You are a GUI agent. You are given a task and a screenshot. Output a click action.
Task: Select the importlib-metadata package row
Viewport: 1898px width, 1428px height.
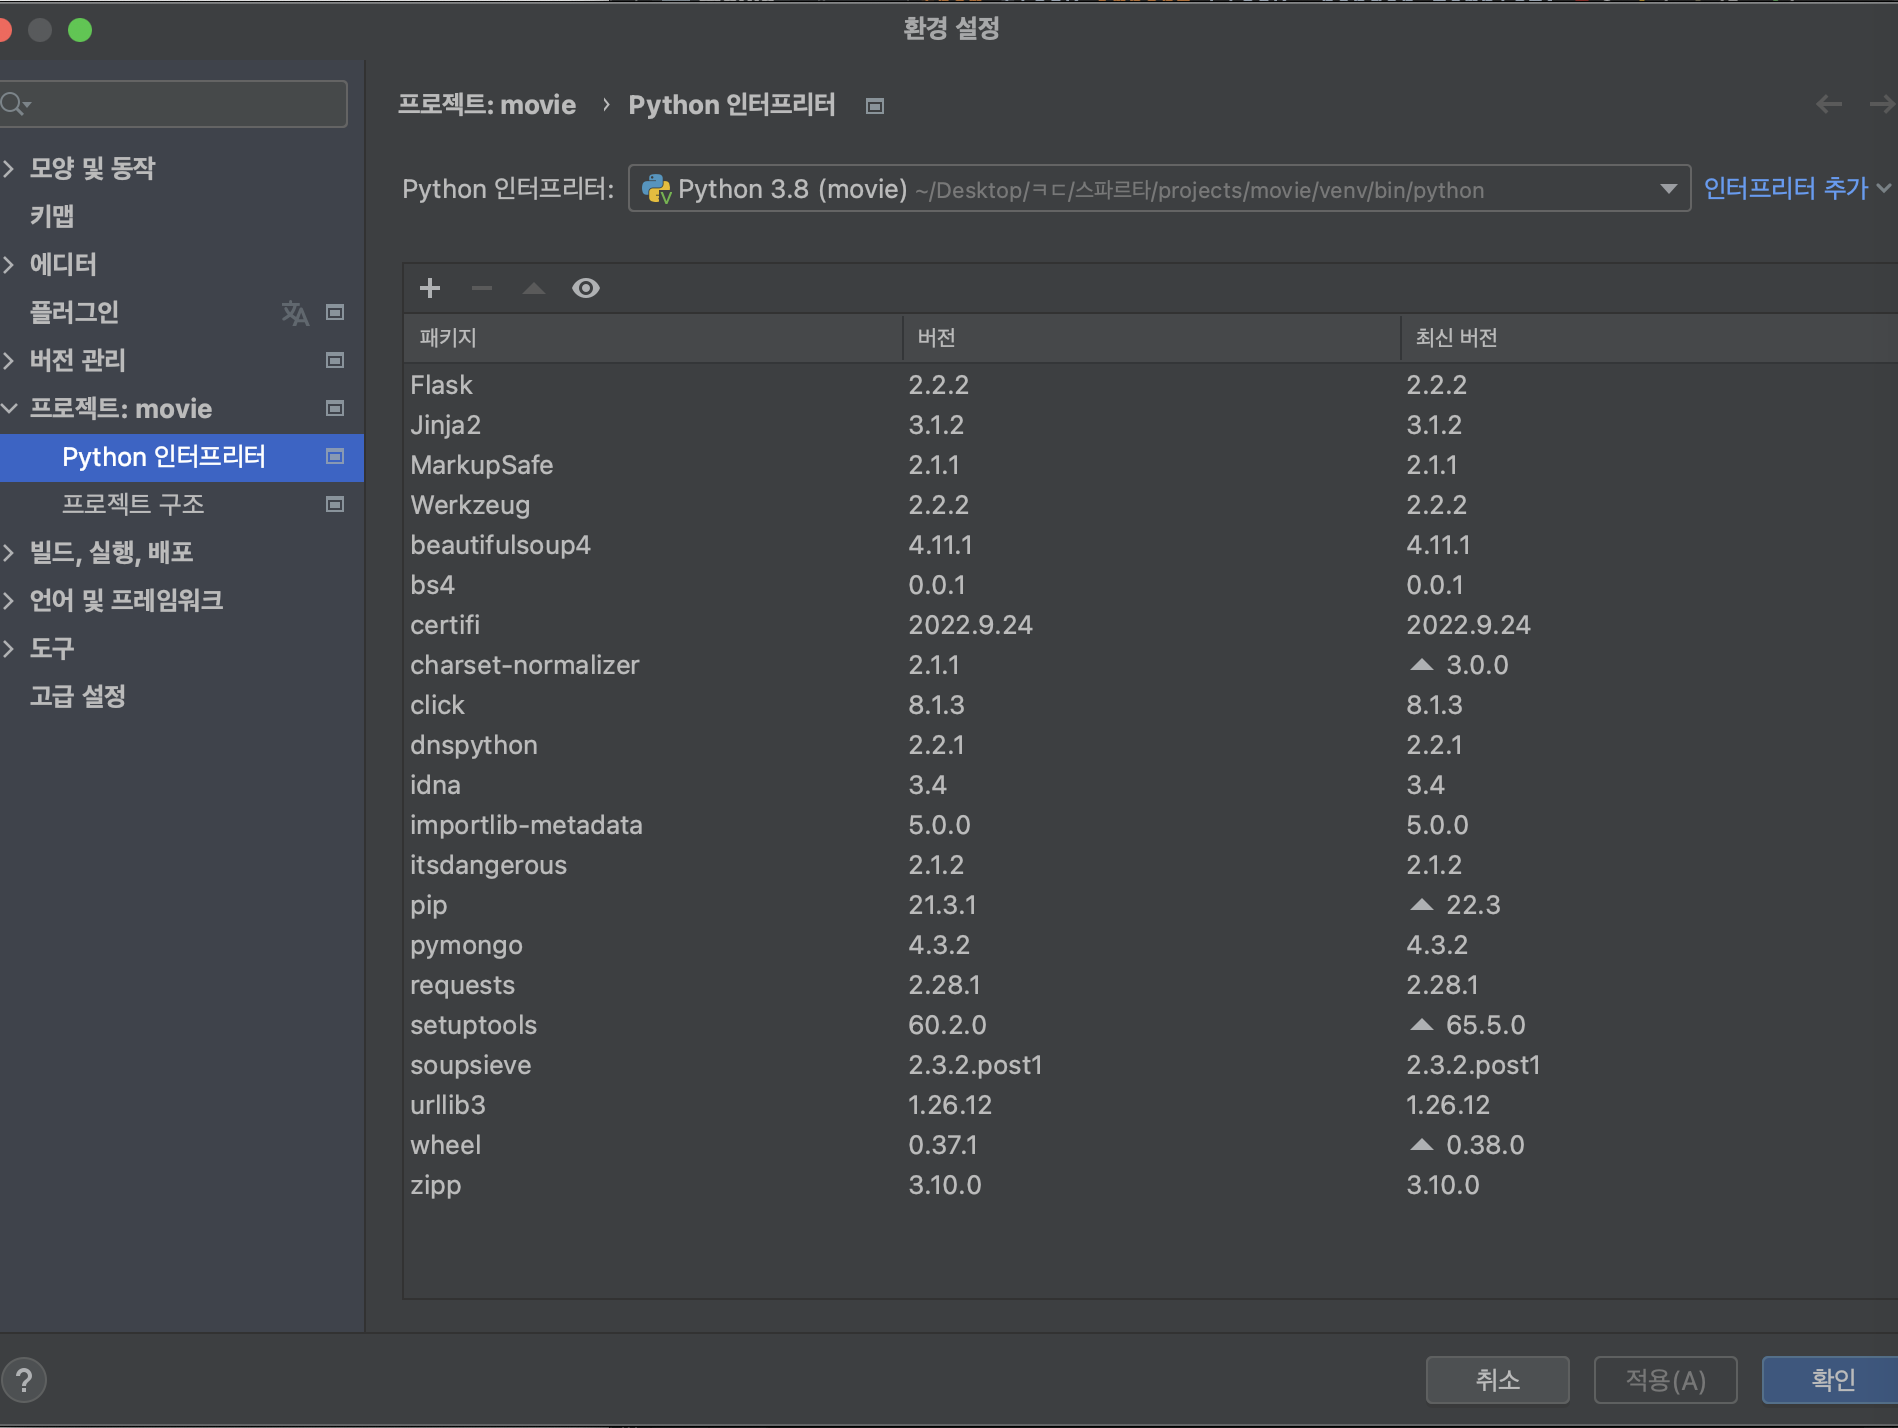pyautogui.click(x=1150, y=825)
